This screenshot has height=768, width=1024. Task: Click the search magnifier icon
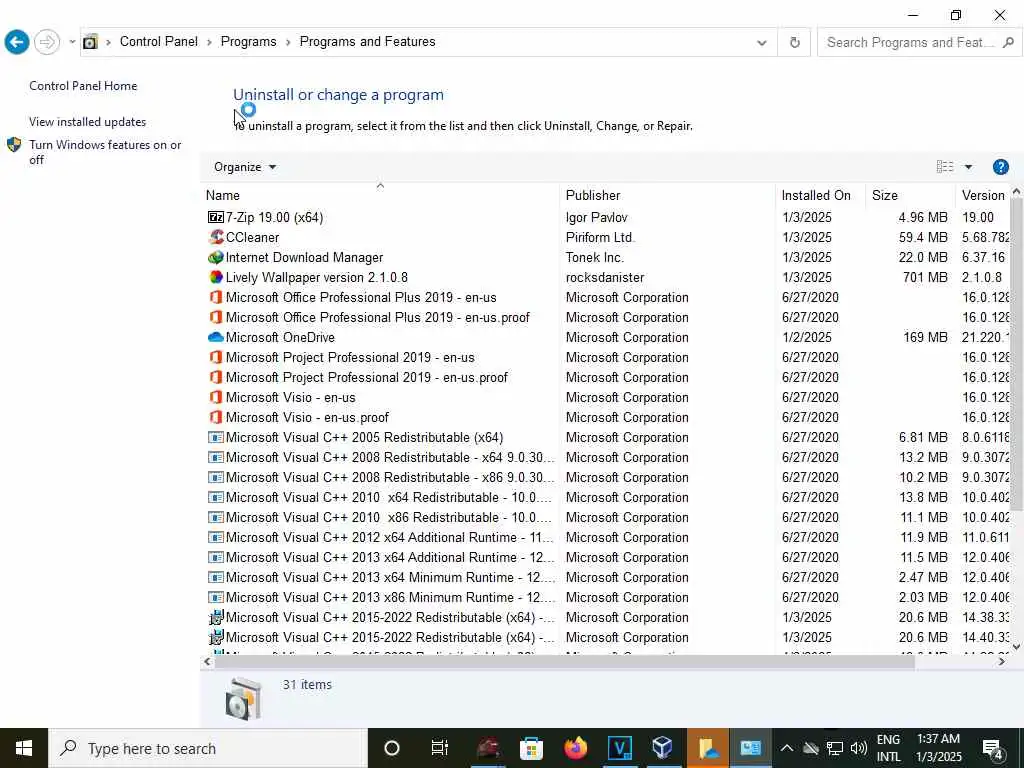coord(1008,42)
